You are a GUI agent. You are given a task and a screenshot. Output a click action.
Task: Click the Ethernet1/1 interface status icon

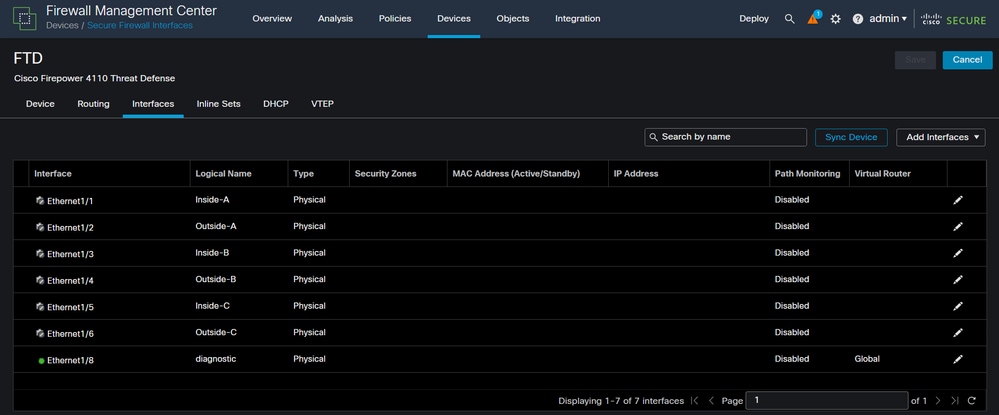tap(40, 200)
